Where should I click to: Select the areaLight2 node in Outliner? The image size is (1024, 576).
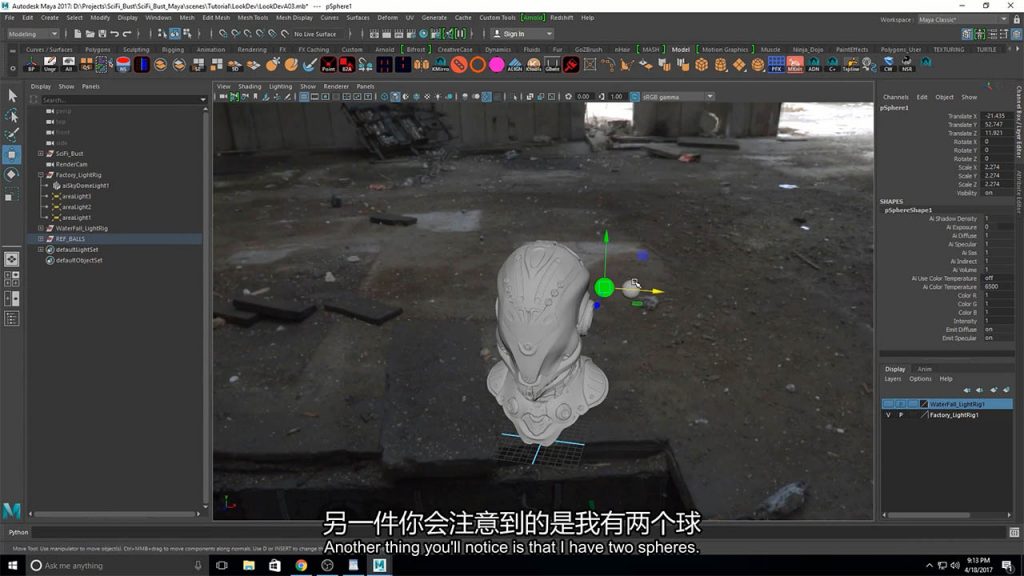pyautogui.click(x=76, y=207)
